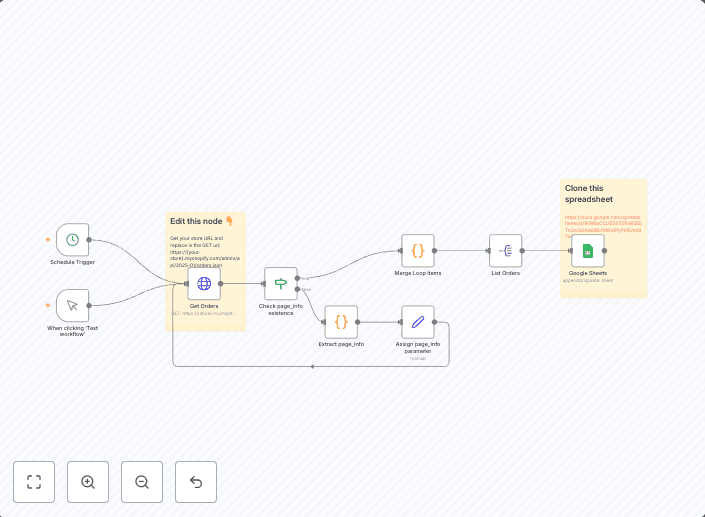
Task: Open the Google Sheets node
Action: click(x=588, y=250)
